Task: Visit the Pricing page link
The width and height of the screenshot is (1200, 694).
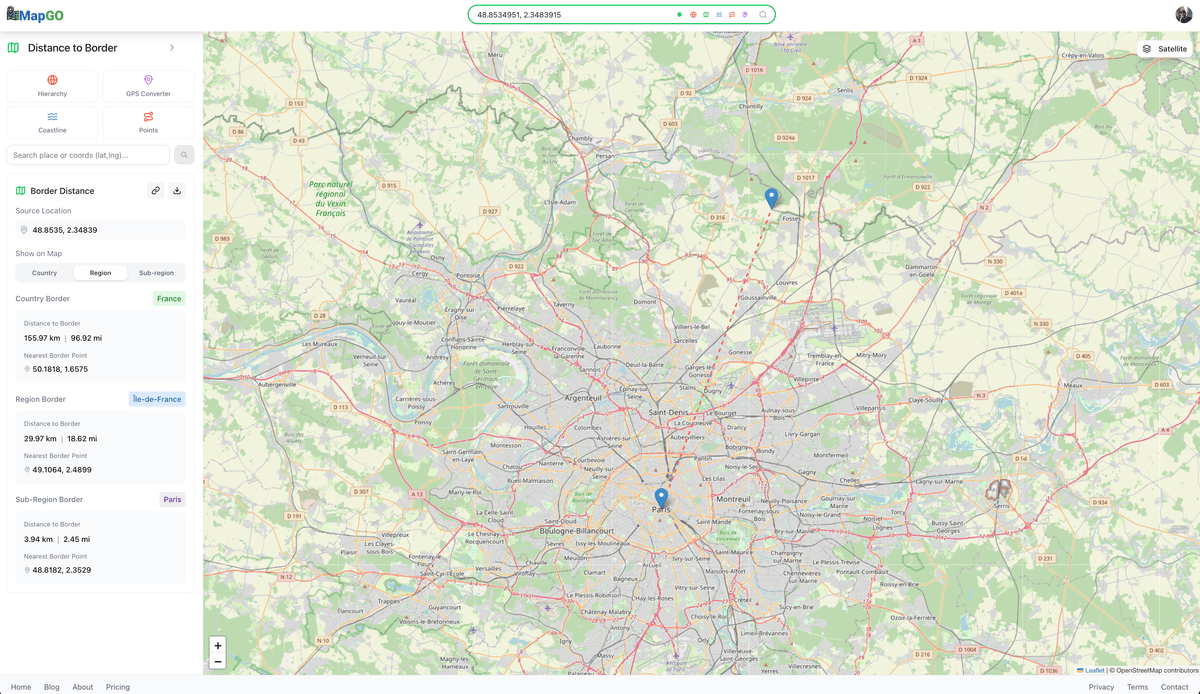Action: [x=117, y=687]
